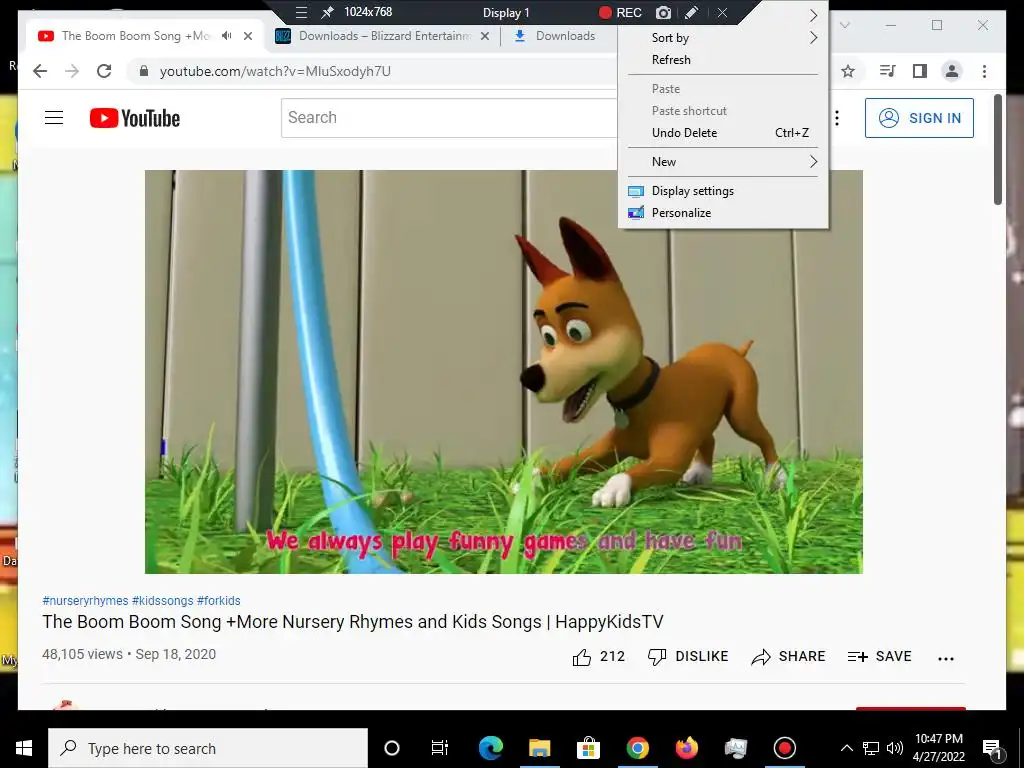
Task: Save the video to a playlist
Action: (x=880, y=656)
